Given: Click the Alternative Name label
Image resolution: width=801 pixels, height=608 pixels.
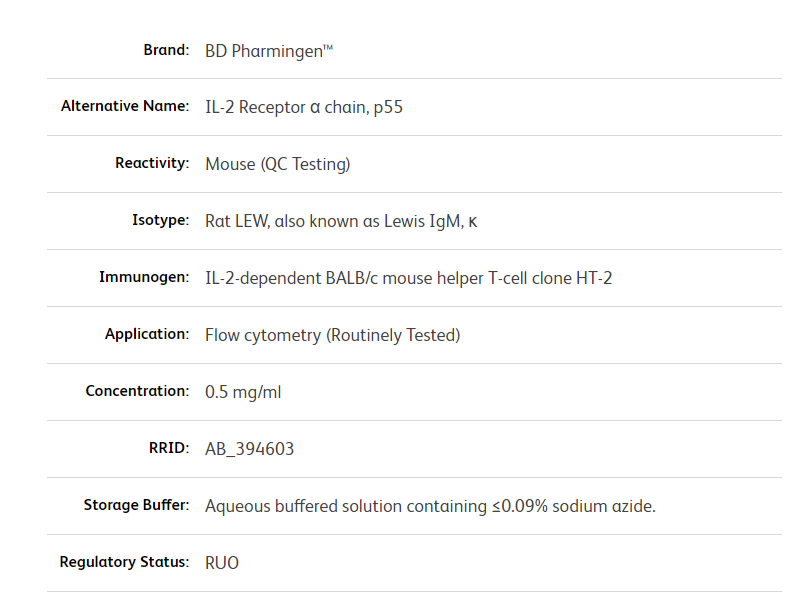Looking at the screenshot, I should point(125,106).
